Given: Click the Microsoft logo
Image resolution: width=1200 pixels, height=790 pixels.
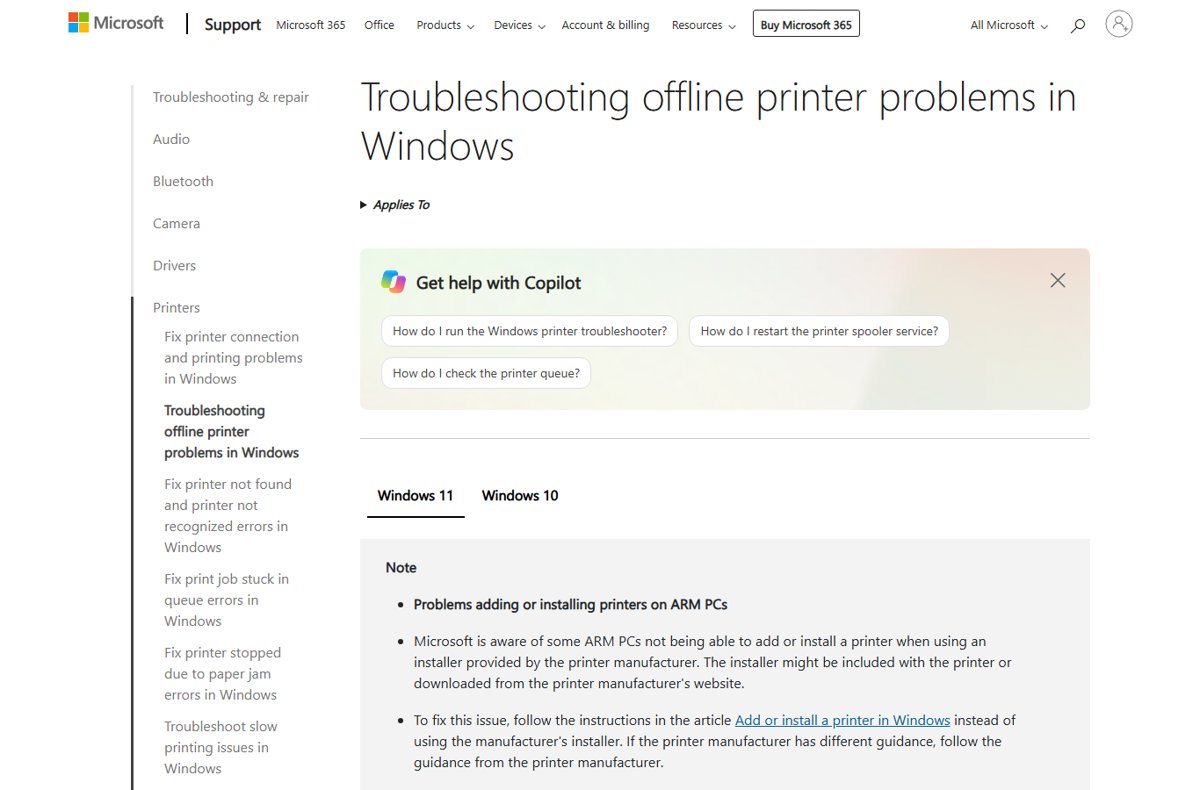Looking at the screenshot, I should (116, 23).
